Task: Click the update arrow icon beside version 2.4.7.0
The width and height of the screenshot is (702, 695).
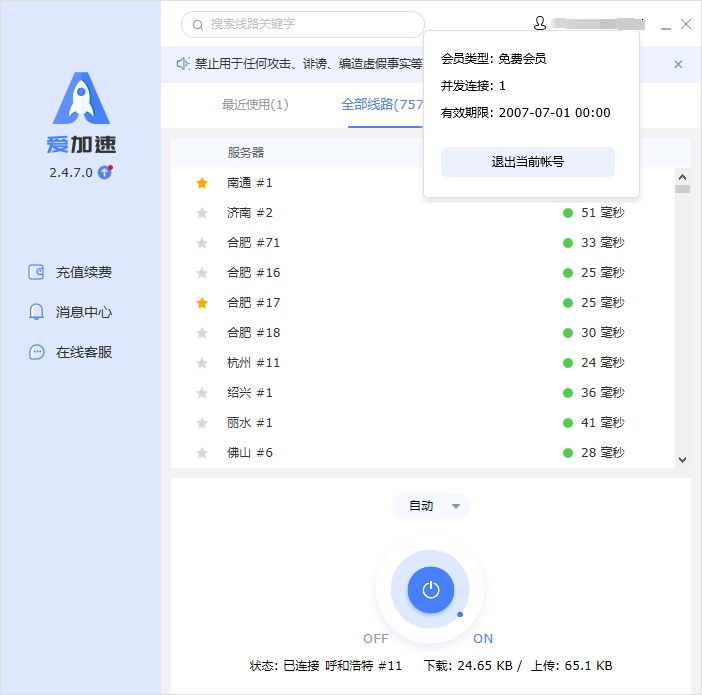Action: pos(105,172)
